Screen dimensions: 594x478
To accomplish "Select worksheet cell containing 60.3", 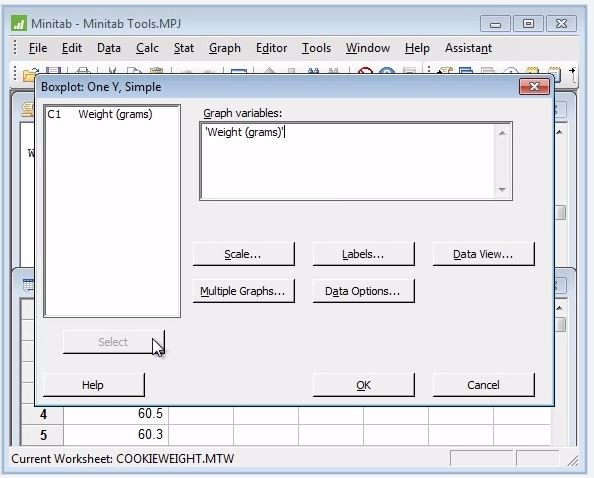I will (x=116, y=434).
